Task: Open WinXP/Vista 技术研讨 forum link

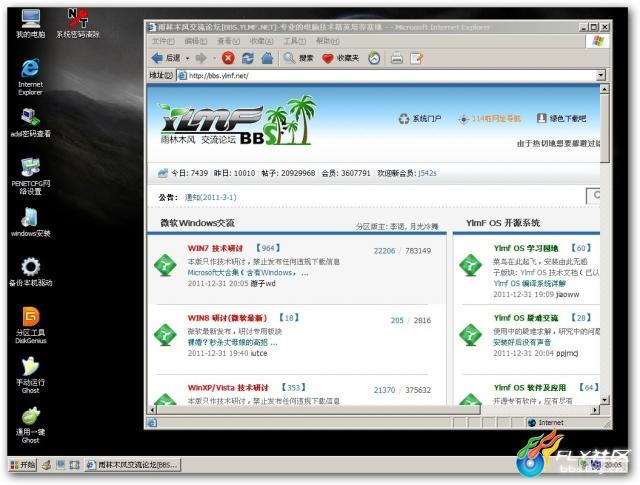Action: pos(228,388)
